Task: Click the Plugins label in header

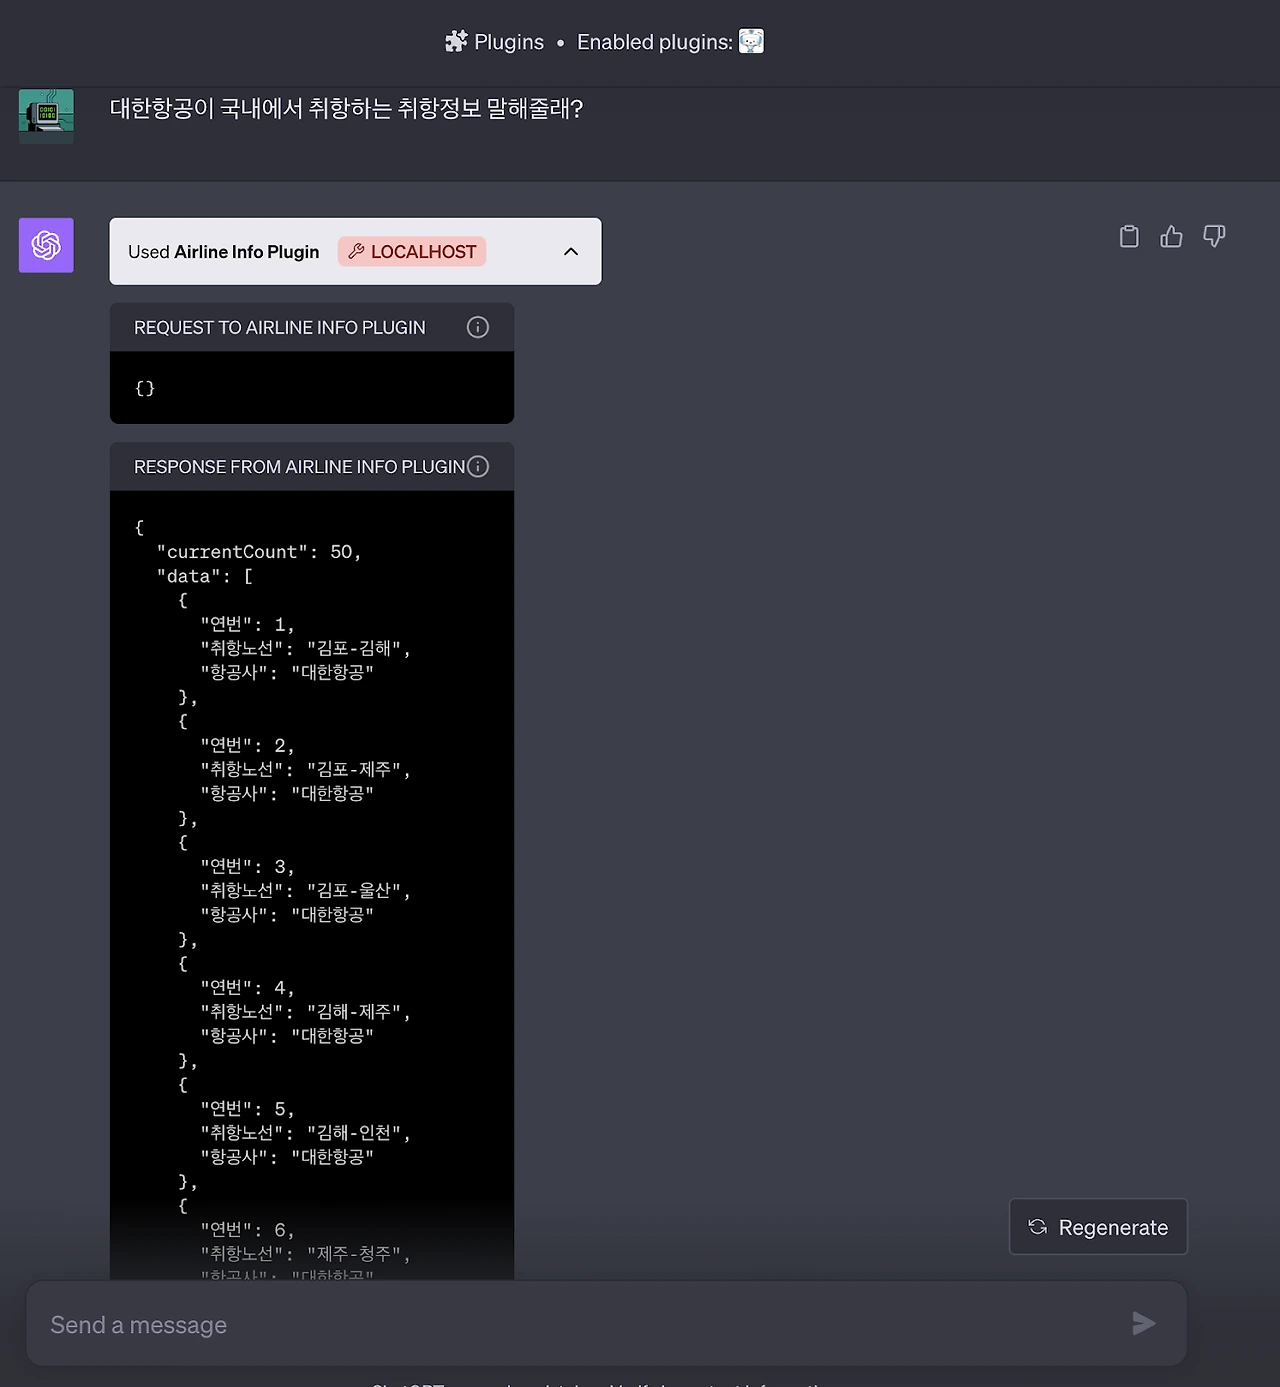Action: click(x=509, y=42)
